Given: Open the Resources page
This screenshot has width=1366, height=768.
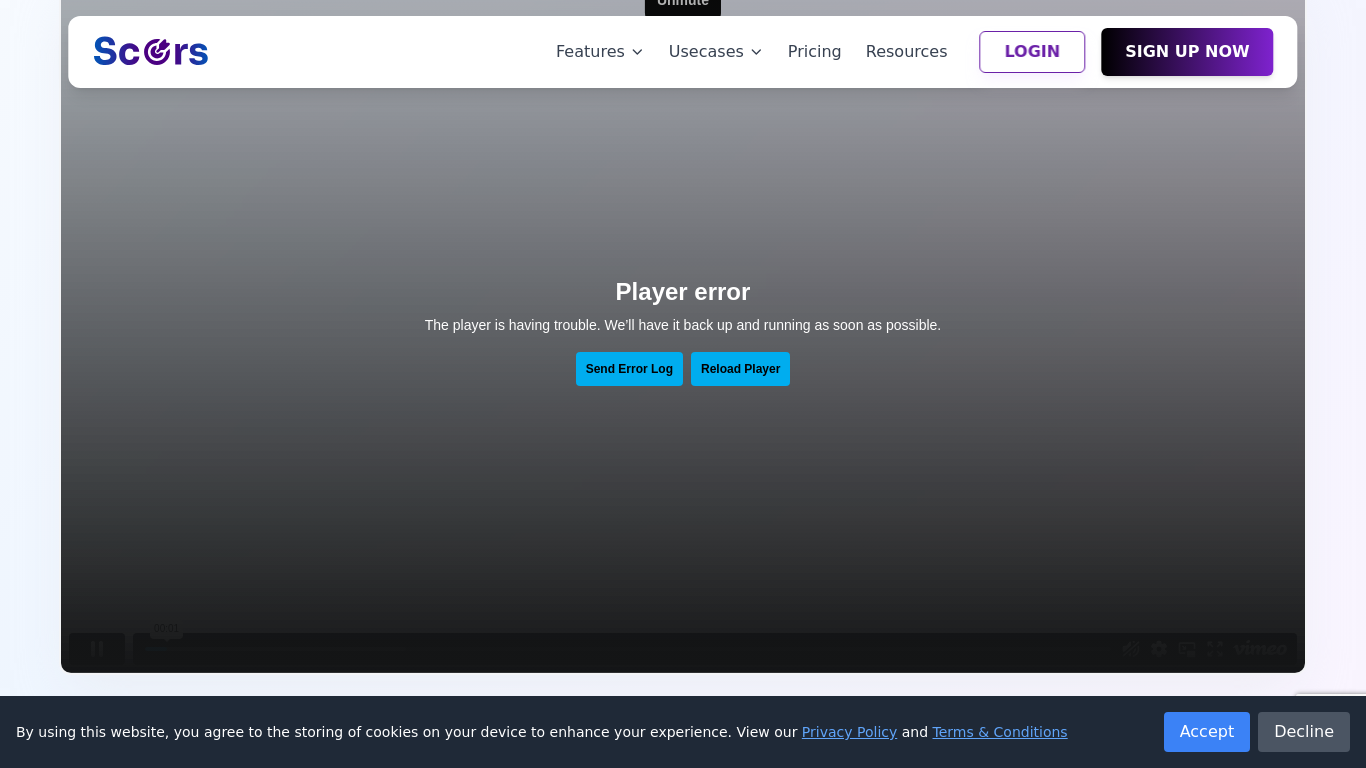Looking at the screenshot, I should point(906,51).
